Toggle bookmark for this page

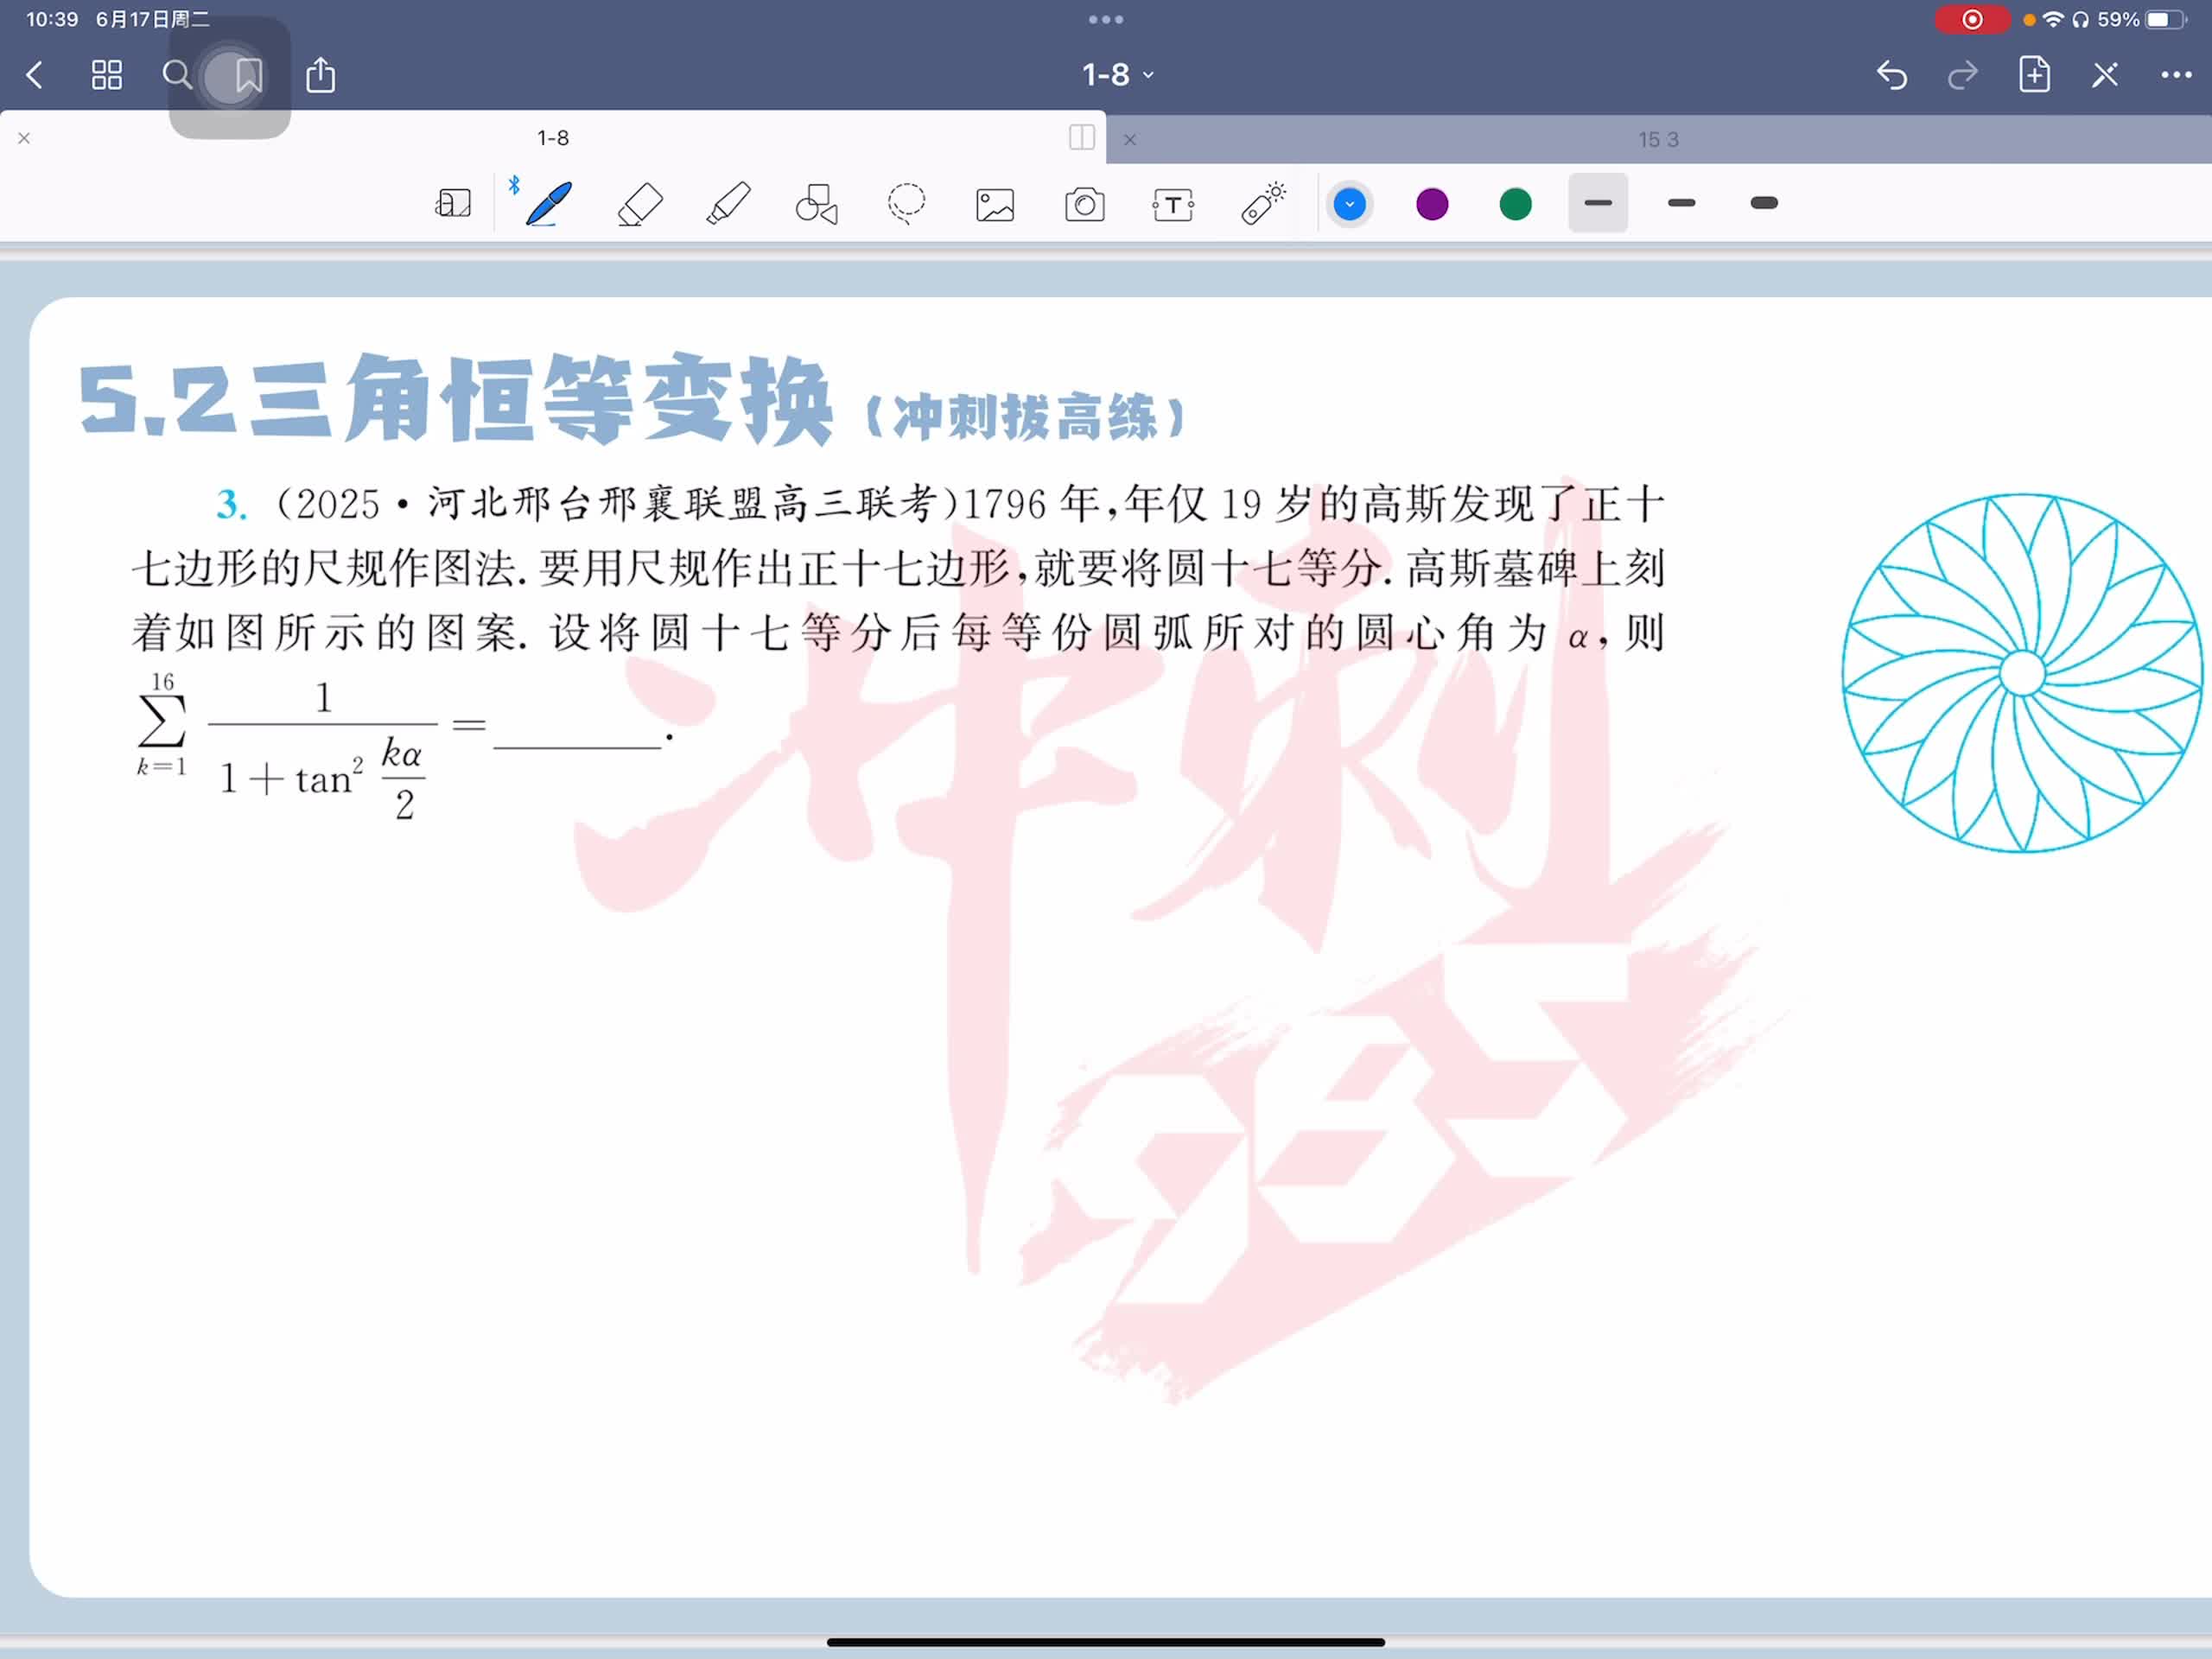tap(249, 75)
